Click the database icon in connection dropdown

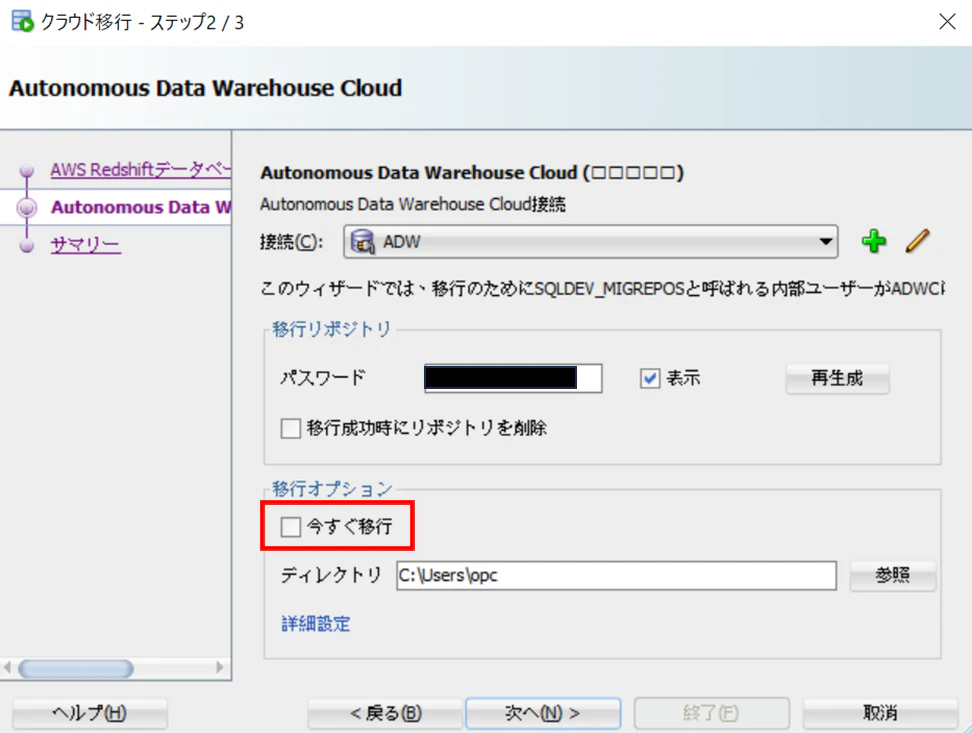click(x=363, y=242)
